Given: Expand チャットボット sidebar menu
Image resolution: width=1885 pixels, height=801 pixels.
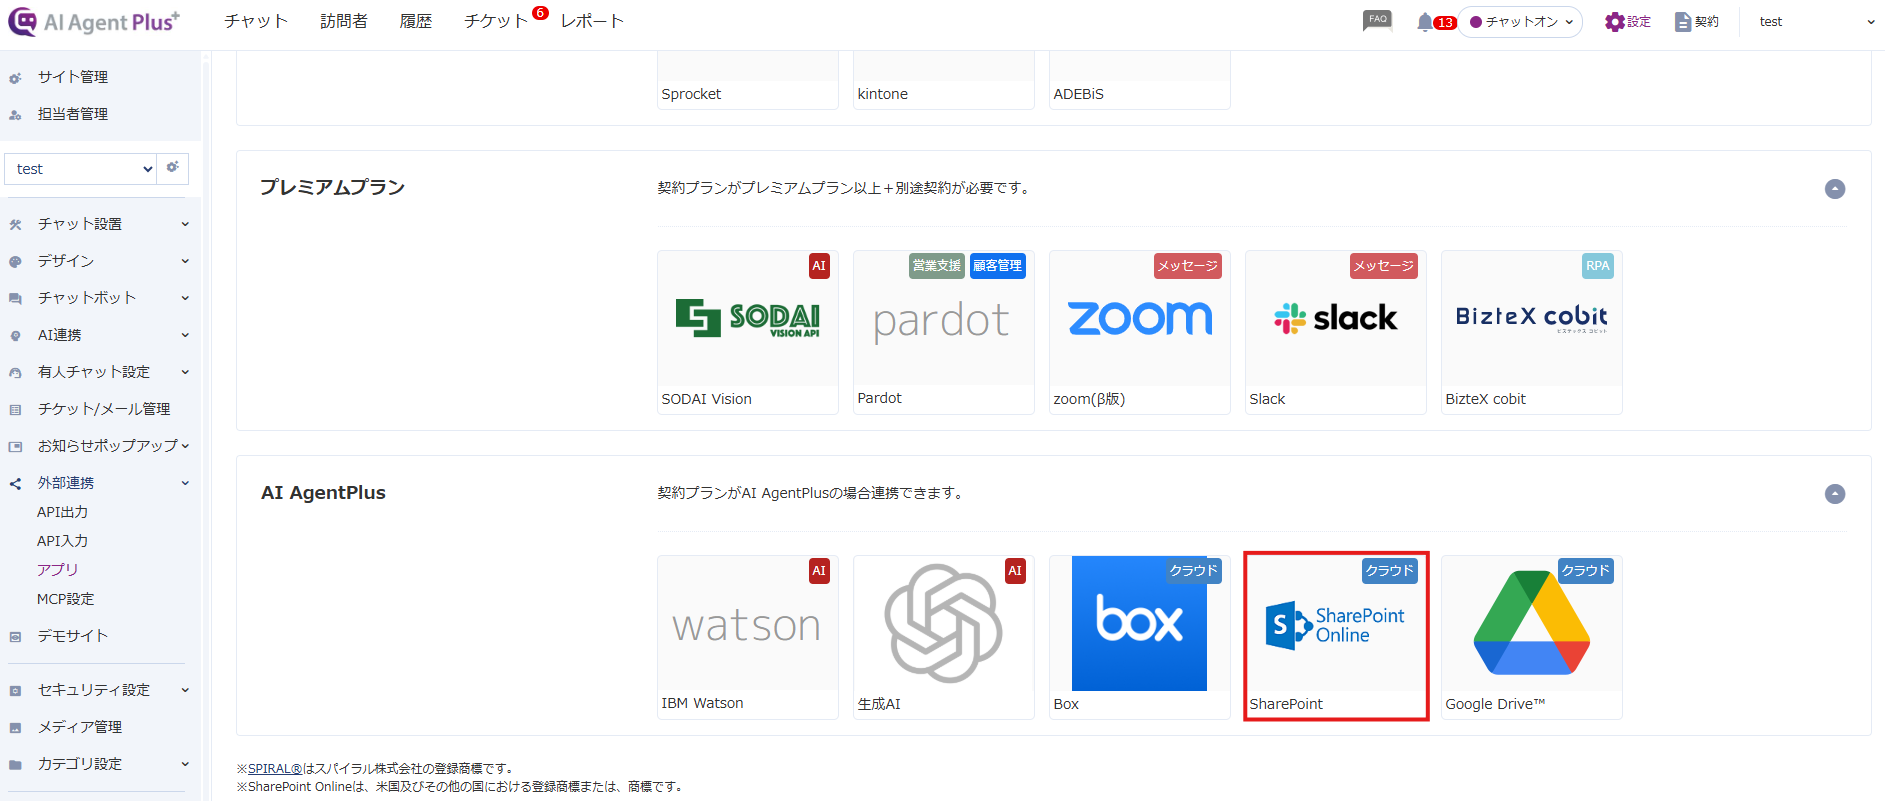Looking at the screenshot, I should [98, 298].
